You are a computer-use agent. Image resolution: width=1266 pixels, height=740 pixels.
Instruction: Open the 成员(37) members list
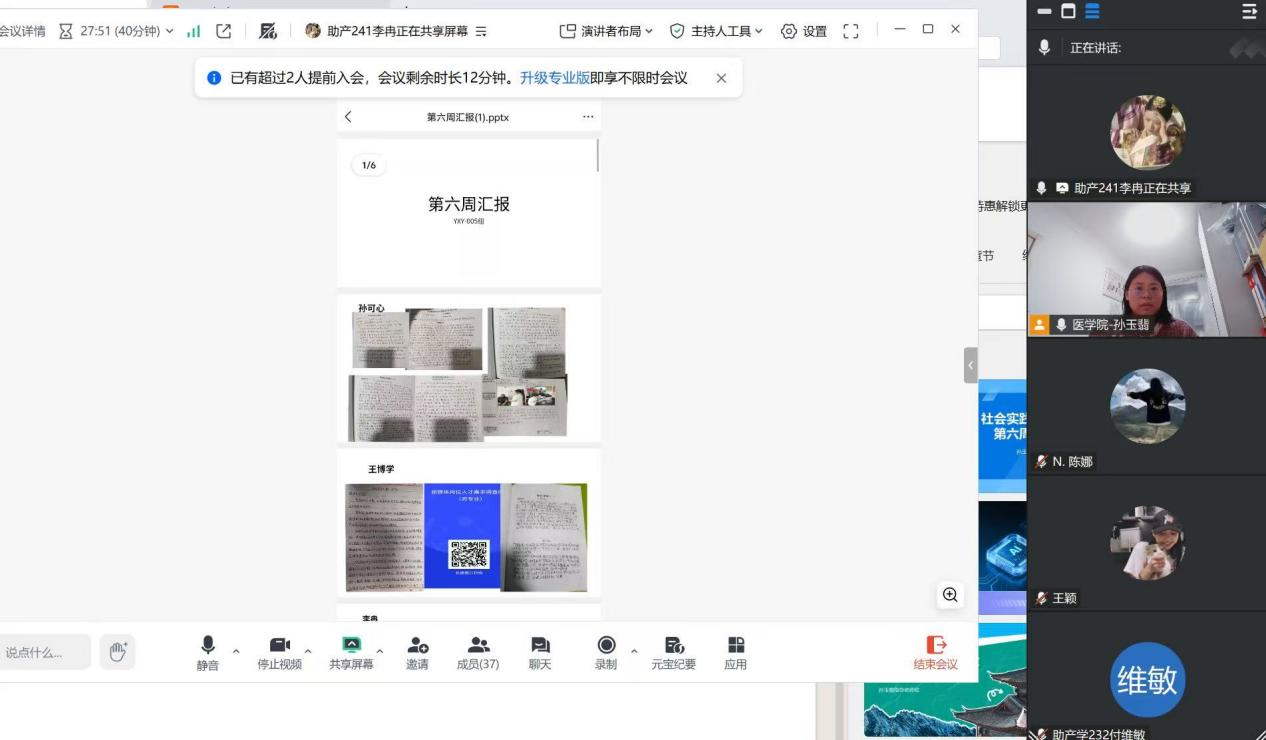[x=478, y=653]
